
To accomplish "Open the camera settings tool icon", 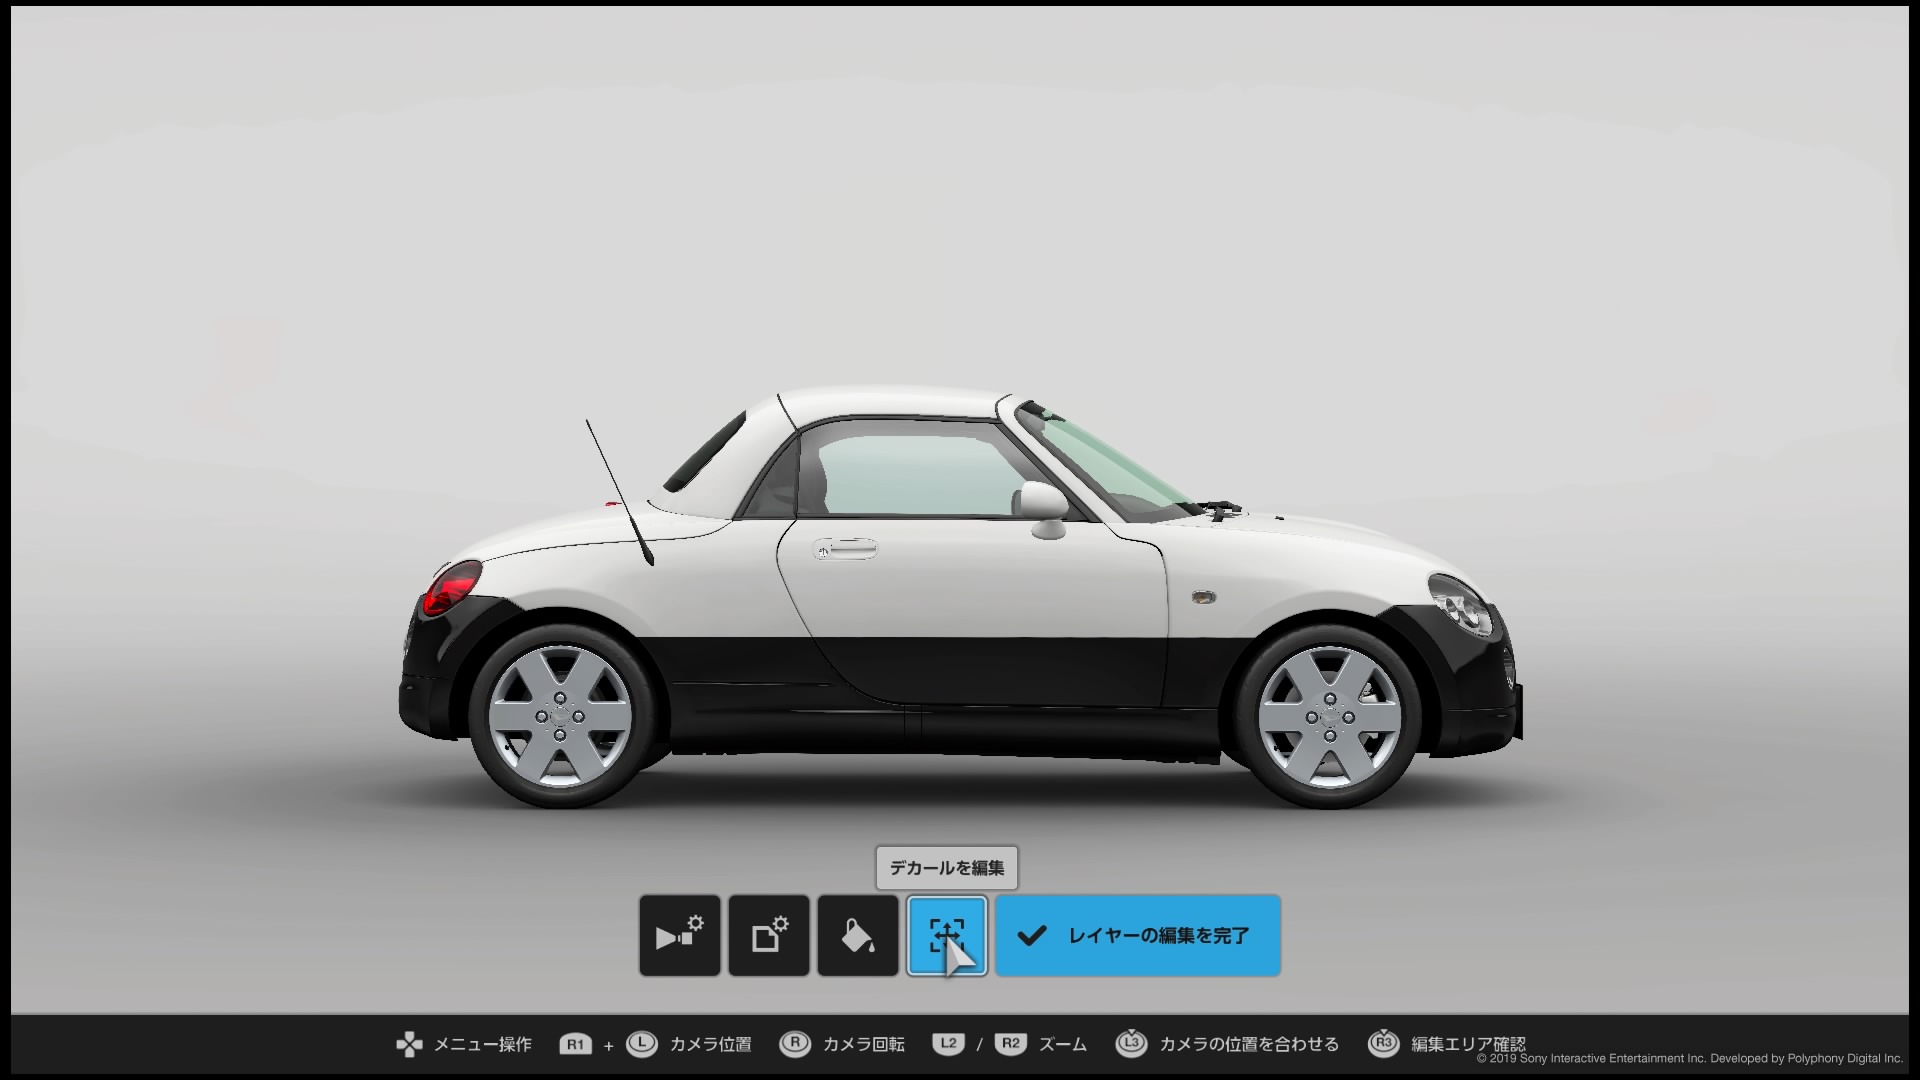I will [x=679, y=935].
